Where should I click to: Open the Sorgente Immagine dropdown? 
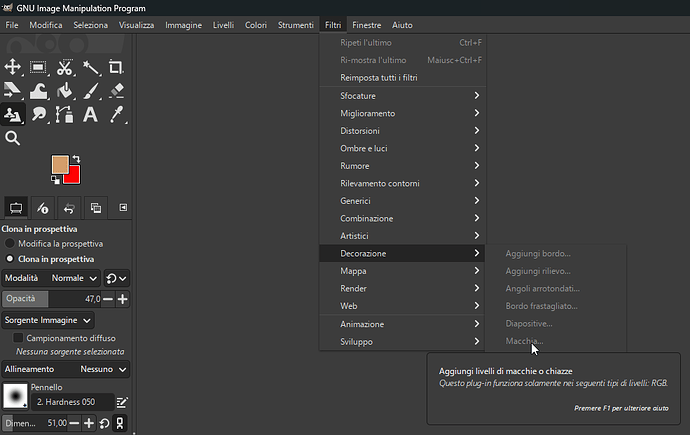pyautogui.click(x=48, y=320)
